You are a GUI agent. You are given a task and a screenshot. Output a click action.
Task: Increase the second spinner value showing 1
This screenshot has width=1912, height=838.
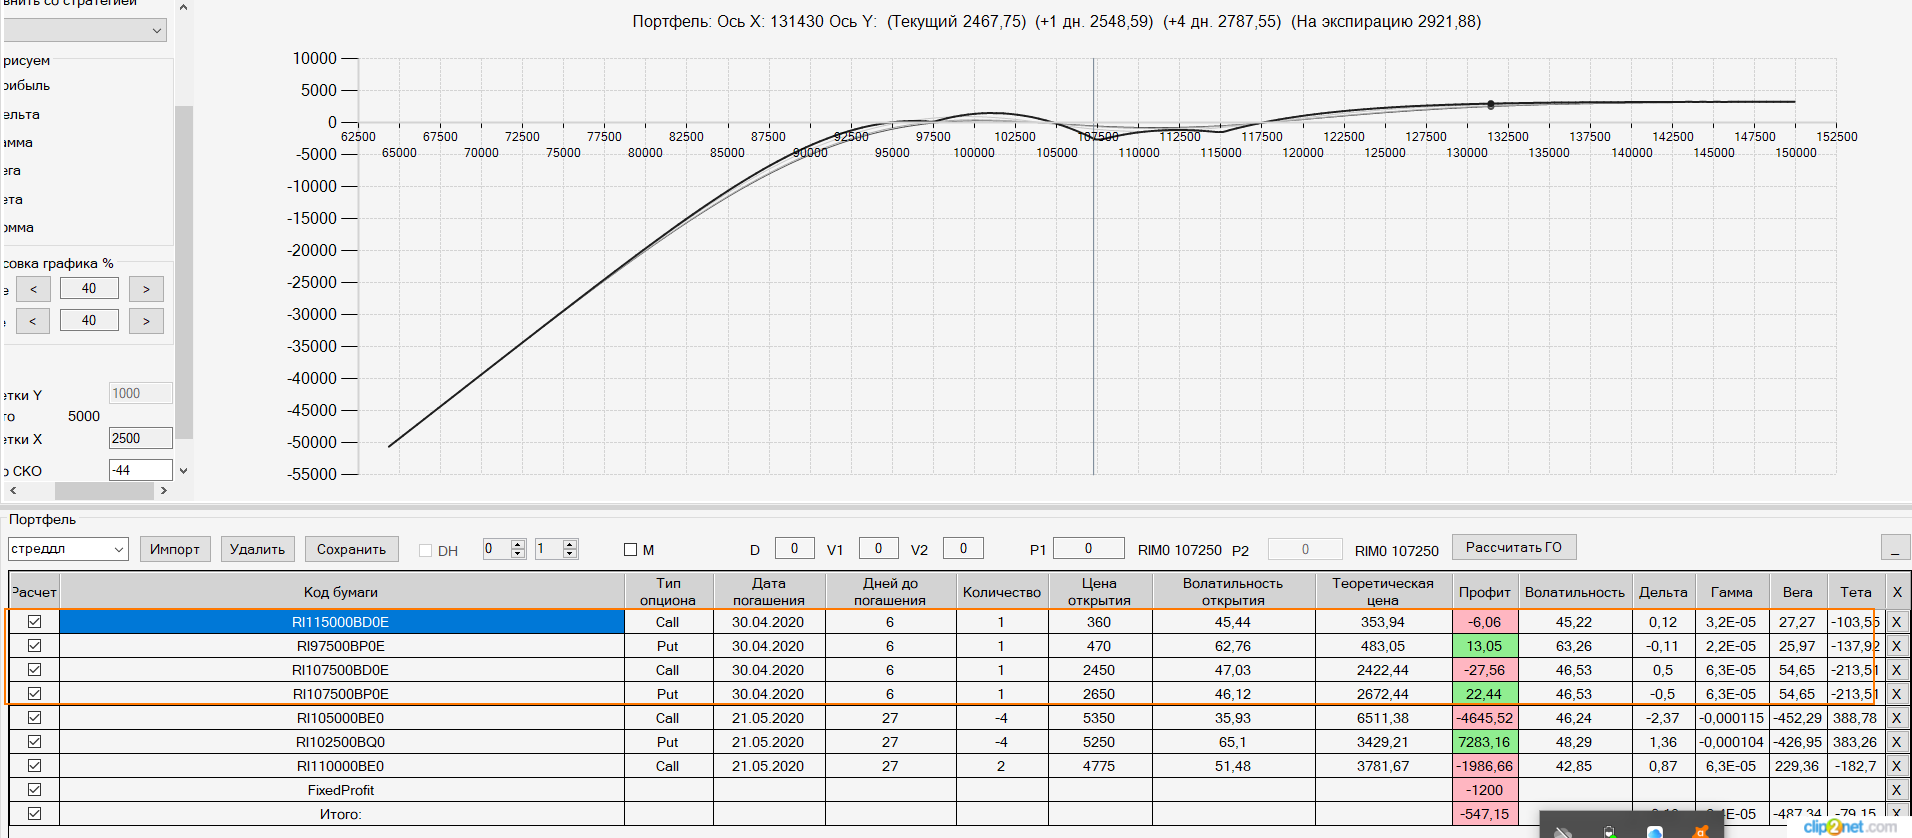point(570,544)
